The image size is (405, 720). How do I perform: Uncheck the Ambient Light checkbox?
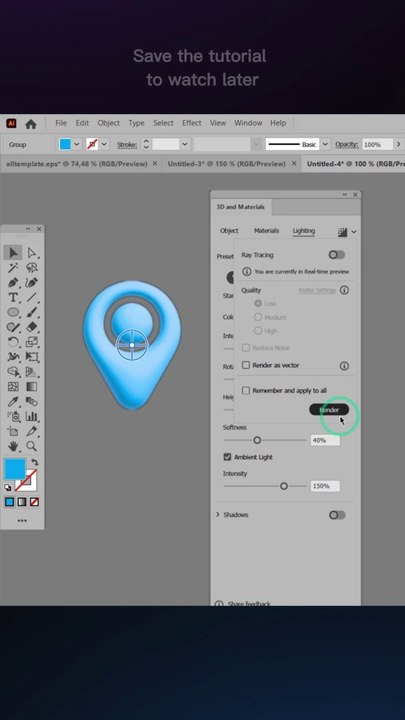point(227,457)
